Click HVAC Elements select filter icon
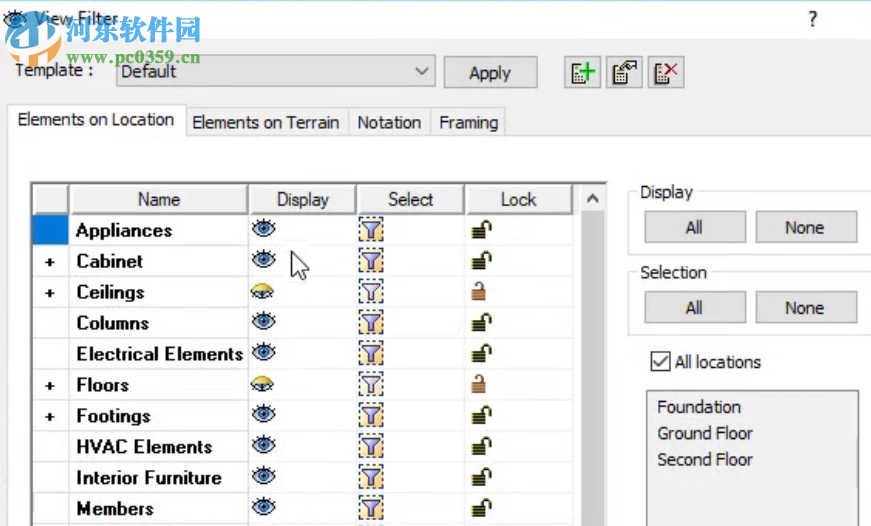Viewport: 871px width, 526px height. (x=371, y=446)
